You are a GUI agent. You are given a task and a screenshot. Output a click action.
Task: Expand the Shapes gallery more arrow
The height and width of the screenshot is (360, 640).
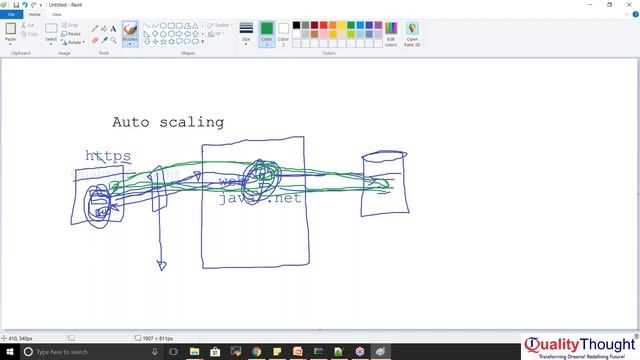tap(202, 42)
